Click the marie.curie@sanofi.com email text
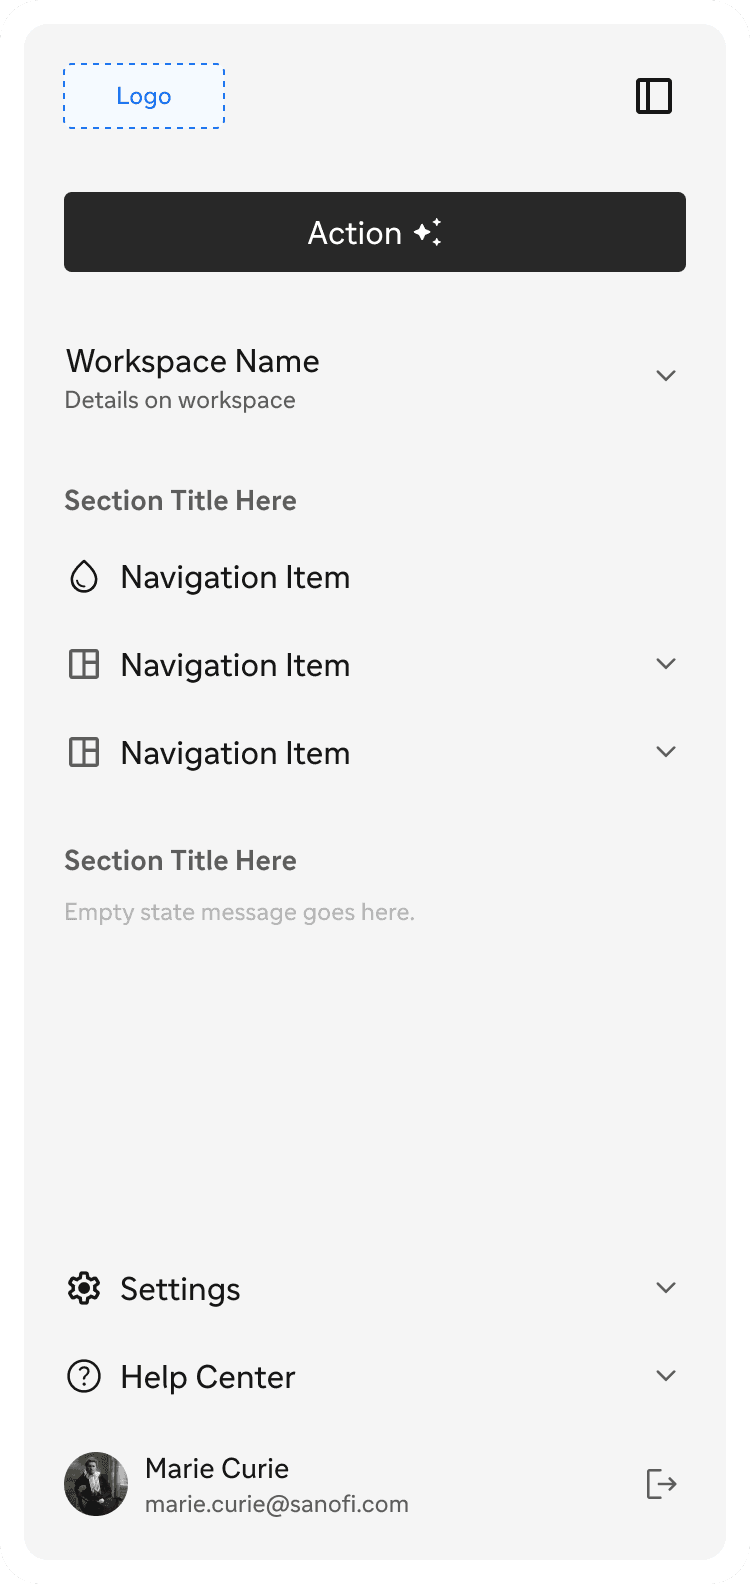Image resolution: width=750 pixels, height=1584 pixels. point(277,1504)
